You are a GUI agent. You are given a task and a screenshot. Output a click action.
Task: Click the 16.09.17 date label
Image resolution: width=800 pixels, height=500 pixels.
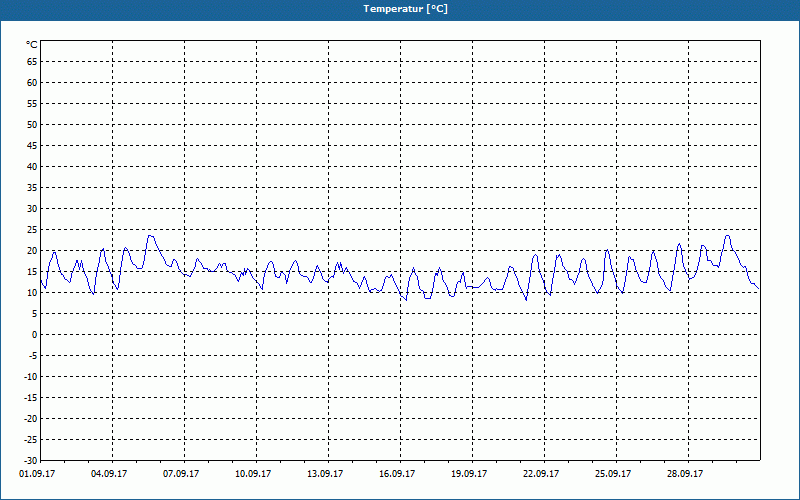(x=397, y=474)
